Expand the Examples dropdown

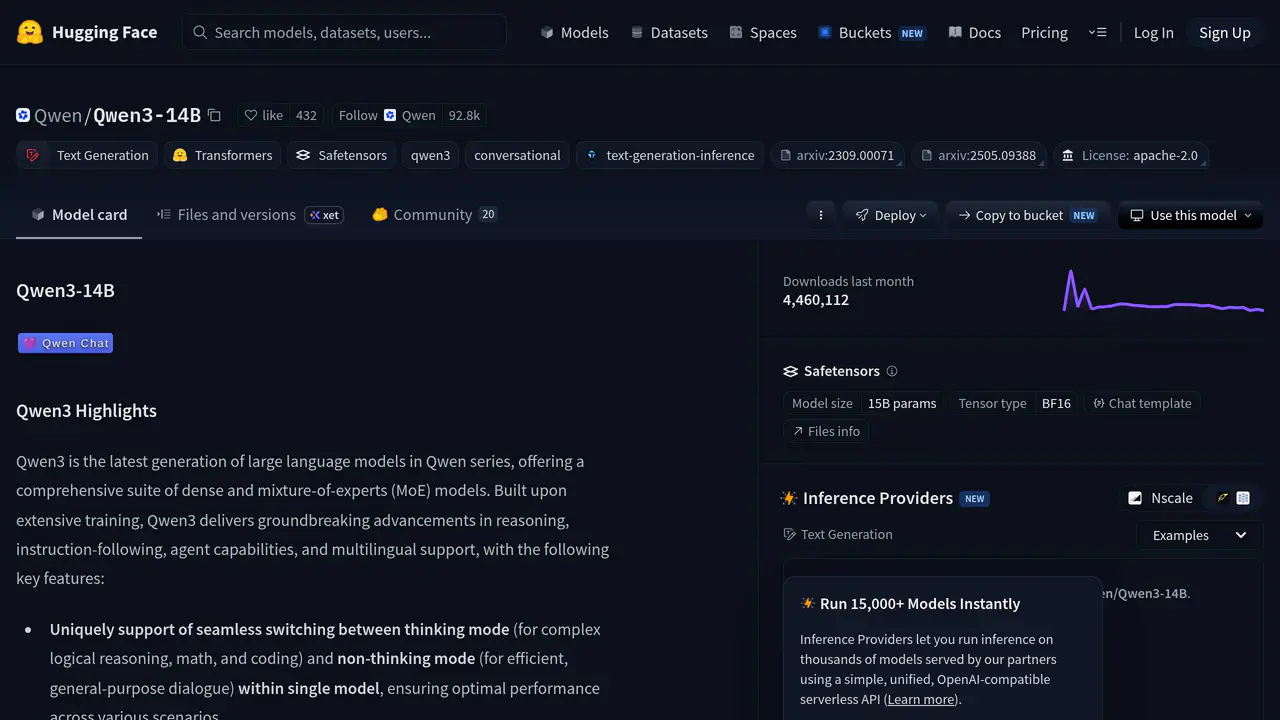[x=1200, y=535]
